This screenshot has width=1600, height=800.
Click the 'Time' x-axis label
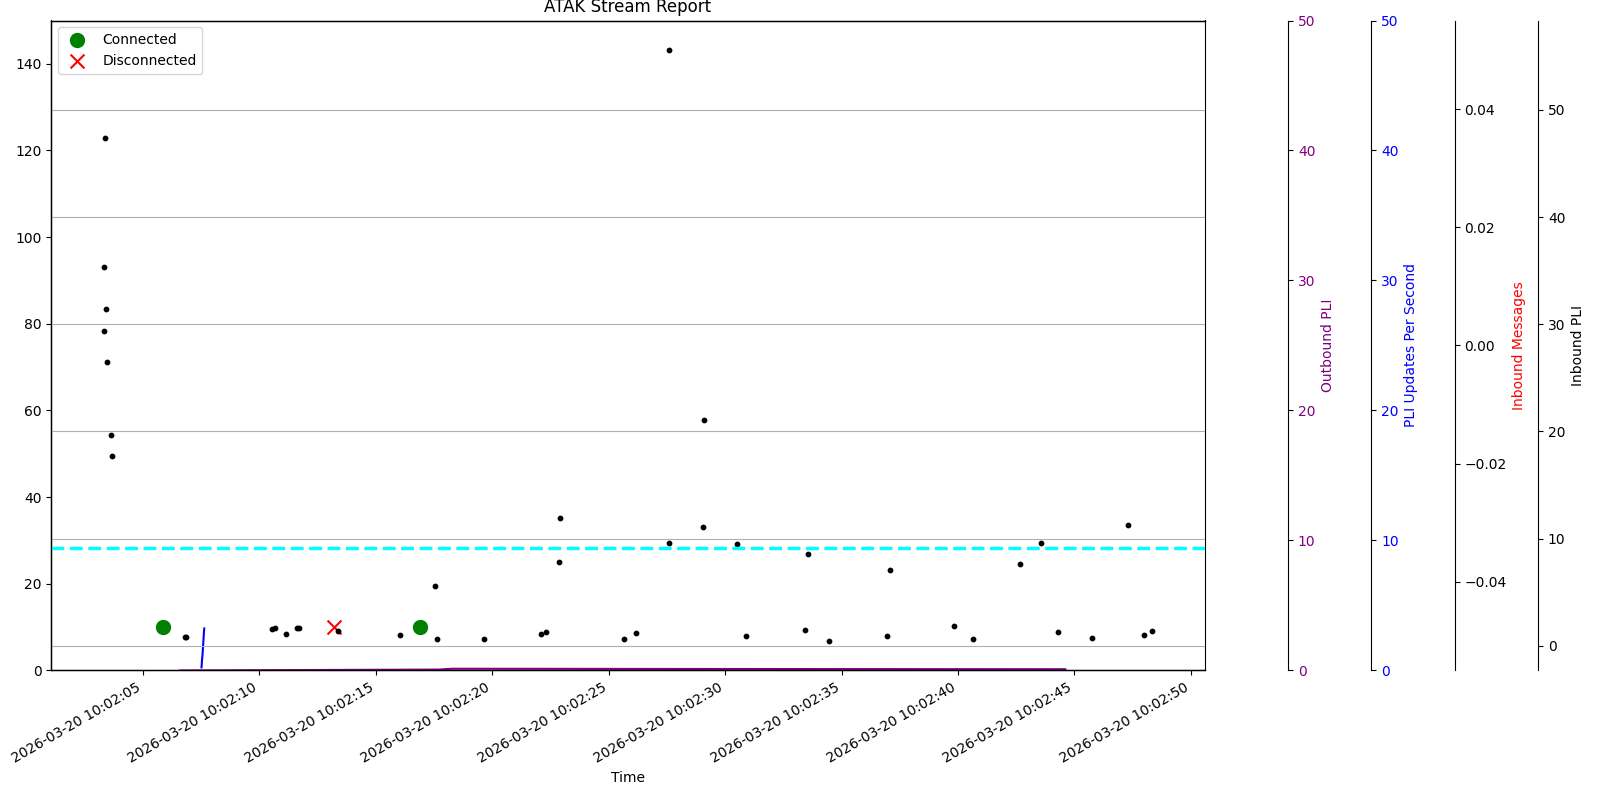[x=627, y=777]
